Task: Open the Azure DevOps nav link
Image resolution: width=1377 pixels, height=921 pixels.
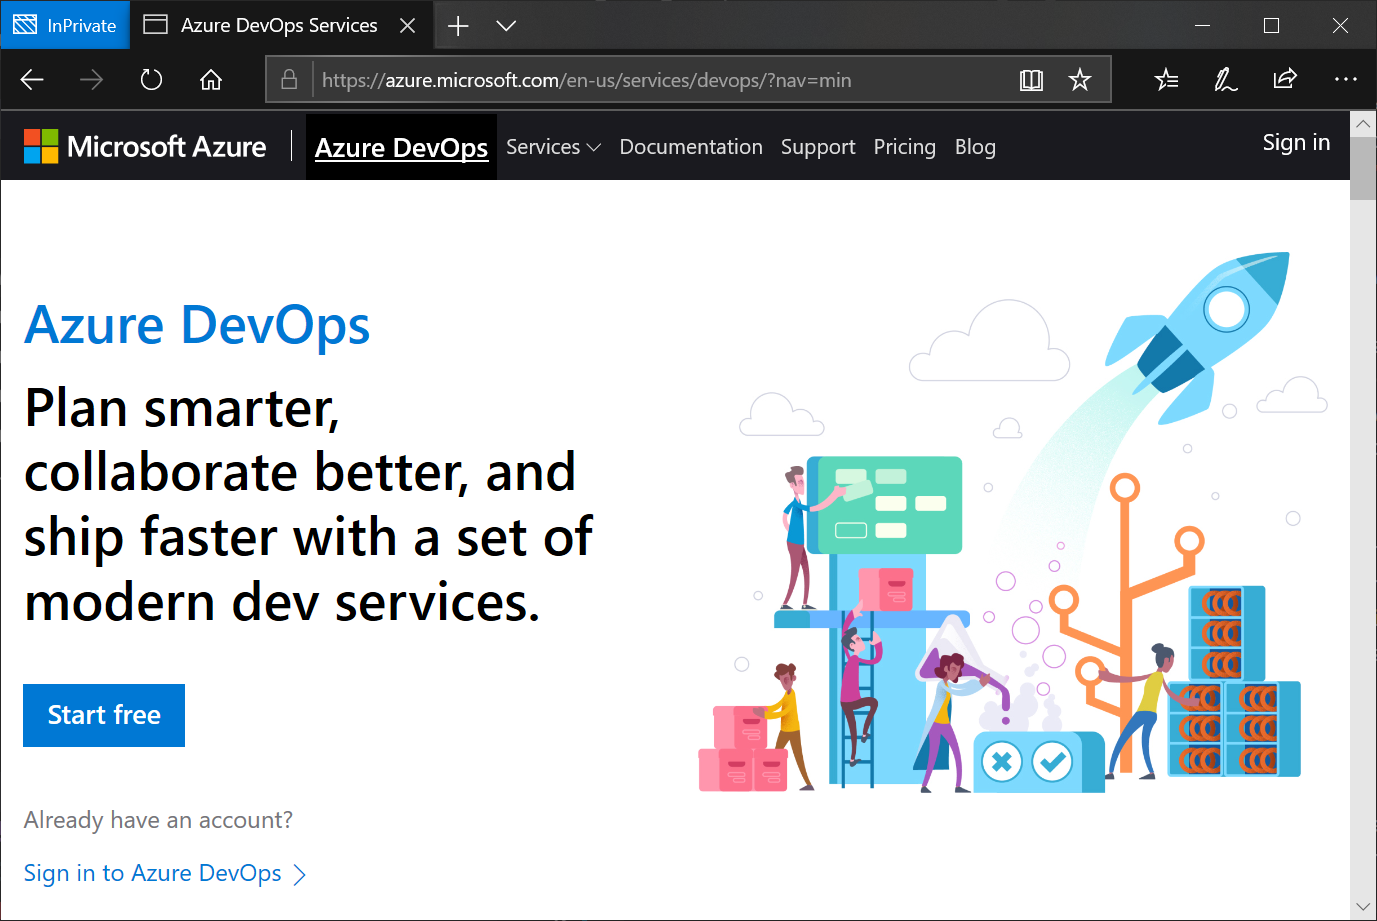Action: point(401,147)
